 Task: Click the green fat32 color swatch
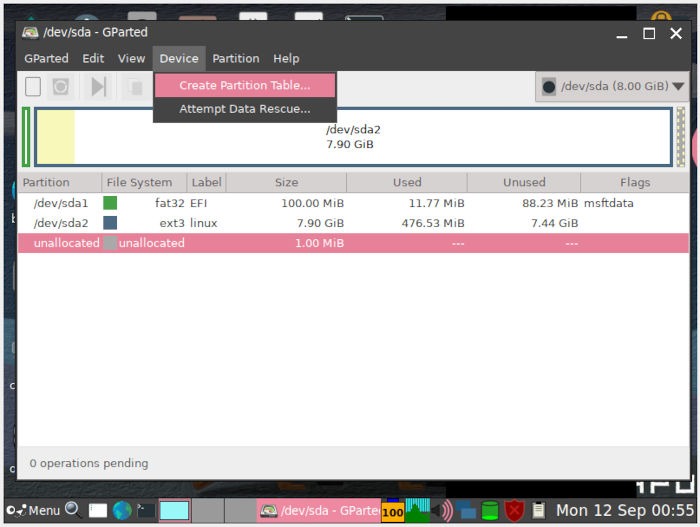pos(110,203)
